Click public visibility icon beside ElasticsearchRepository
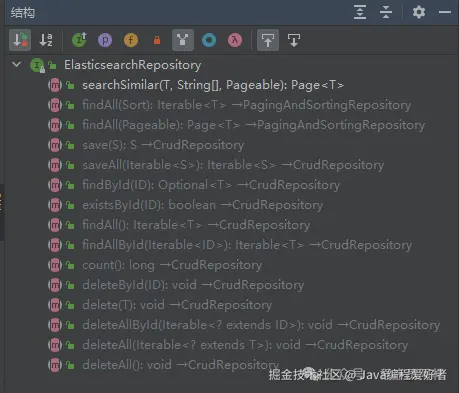 [52, 65]
